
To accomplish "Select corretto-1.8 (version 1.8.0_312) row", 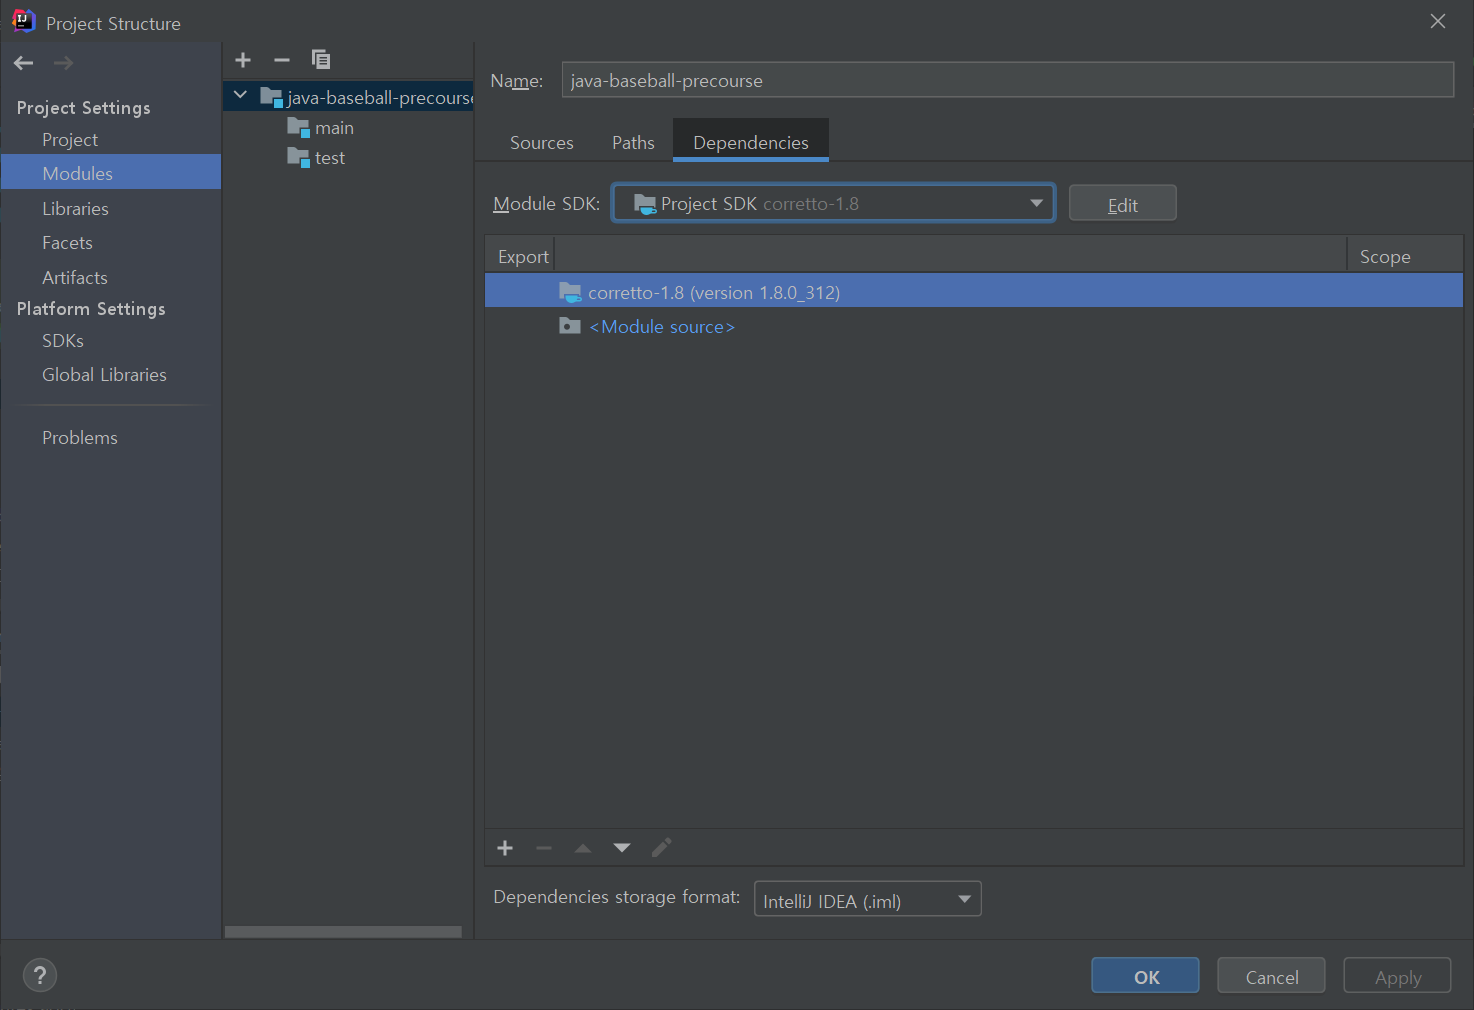I will [x=974, y=292].
